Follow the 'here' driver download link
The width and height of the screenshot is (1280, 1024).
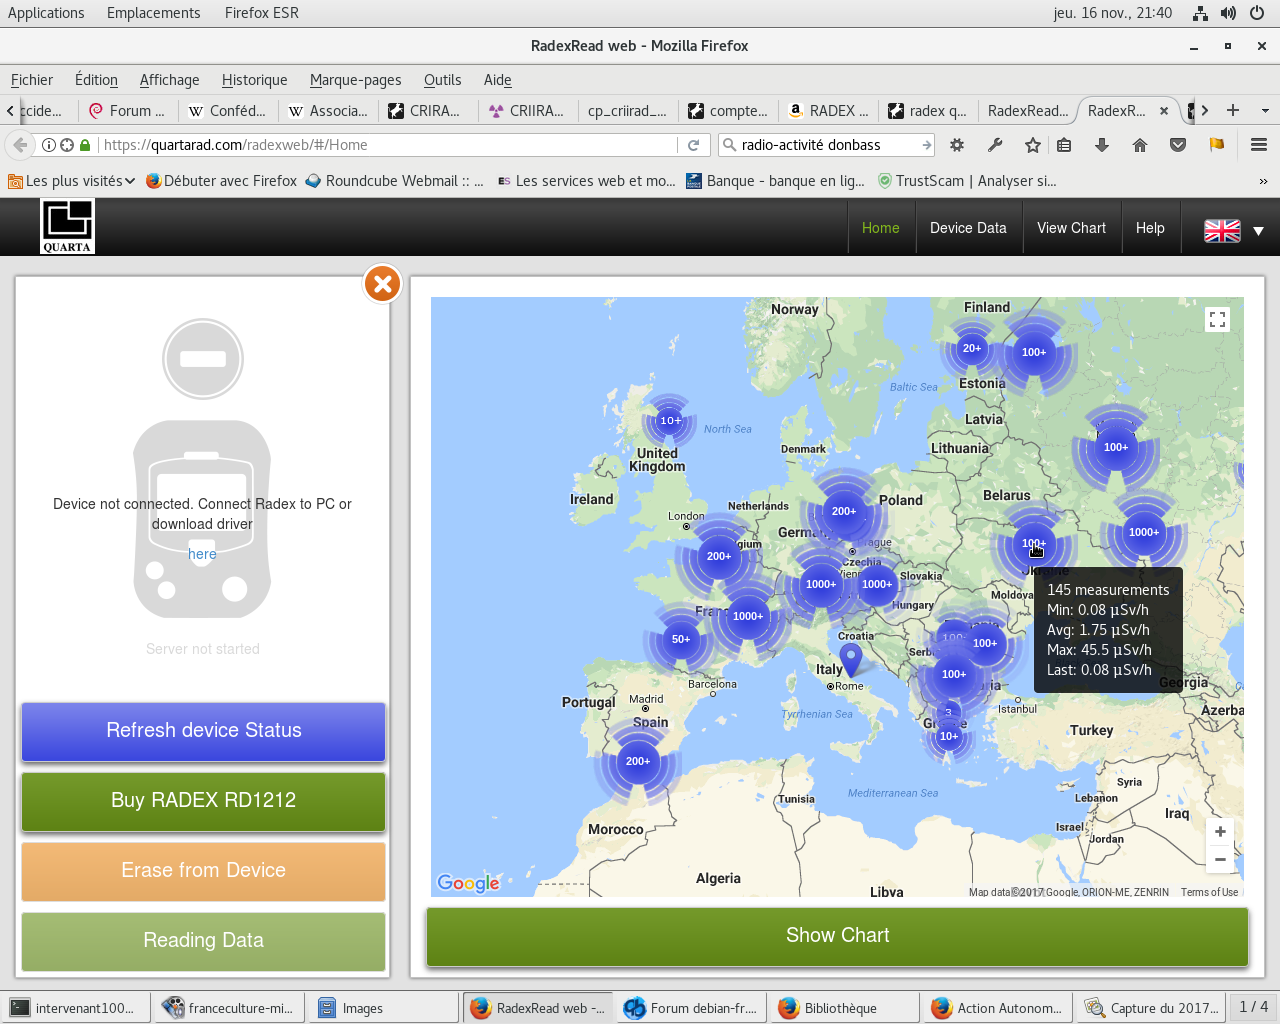pyautogui.click(x=202, y=554)
